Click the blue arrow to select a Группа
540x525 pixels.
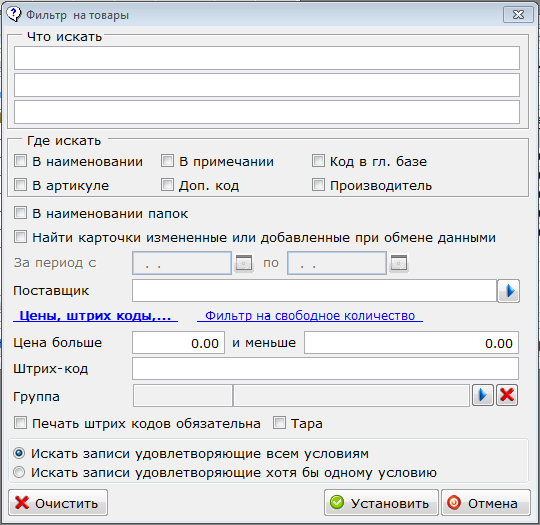click(482, 395)
